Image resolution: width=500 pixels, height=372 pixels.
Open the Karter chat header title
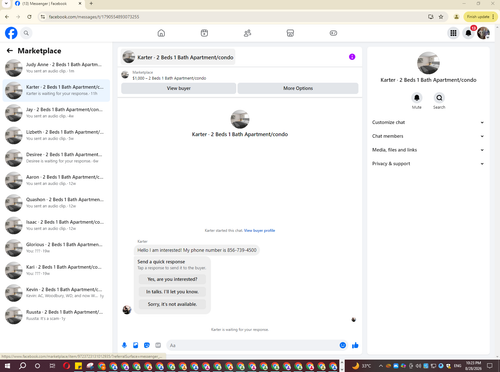point(178,57)
